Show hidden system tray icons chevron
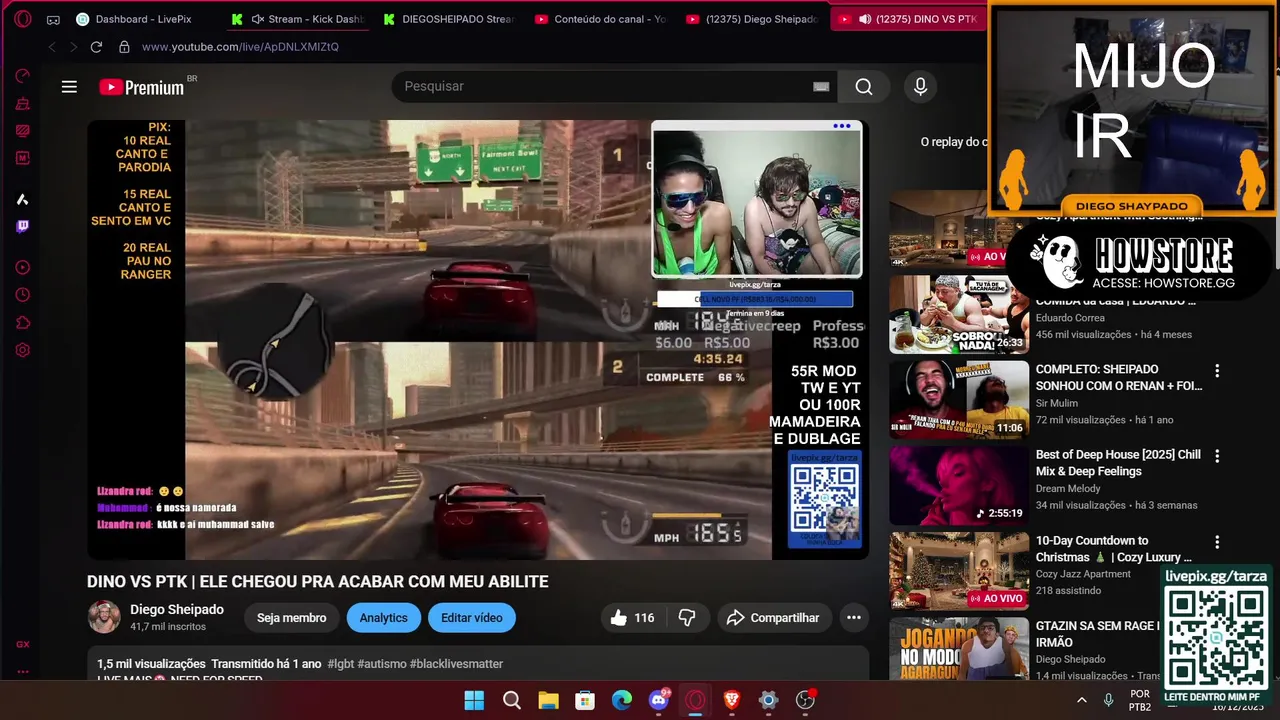This screenshot has height=720, width=1280. coord(1081,700)
